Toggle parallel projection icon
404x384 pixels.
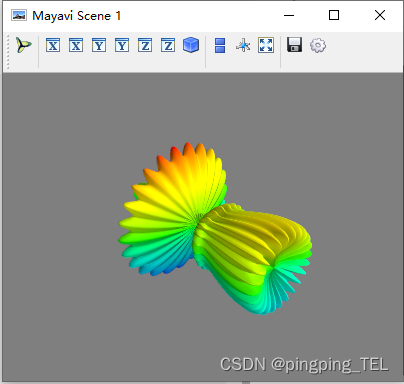(220, 45)
